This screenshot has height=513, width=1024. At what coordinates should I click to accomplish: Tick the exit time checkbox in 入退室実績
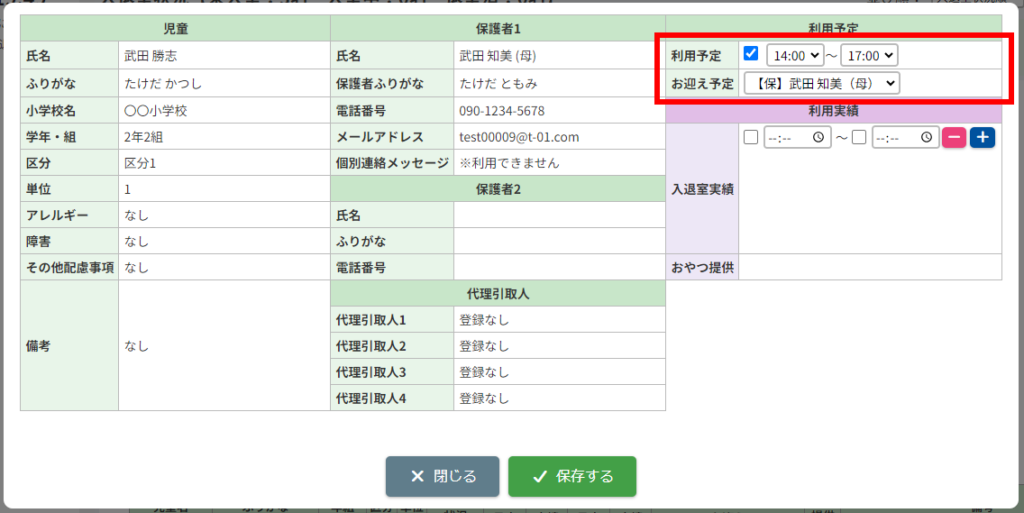click(x=859, y=138)
